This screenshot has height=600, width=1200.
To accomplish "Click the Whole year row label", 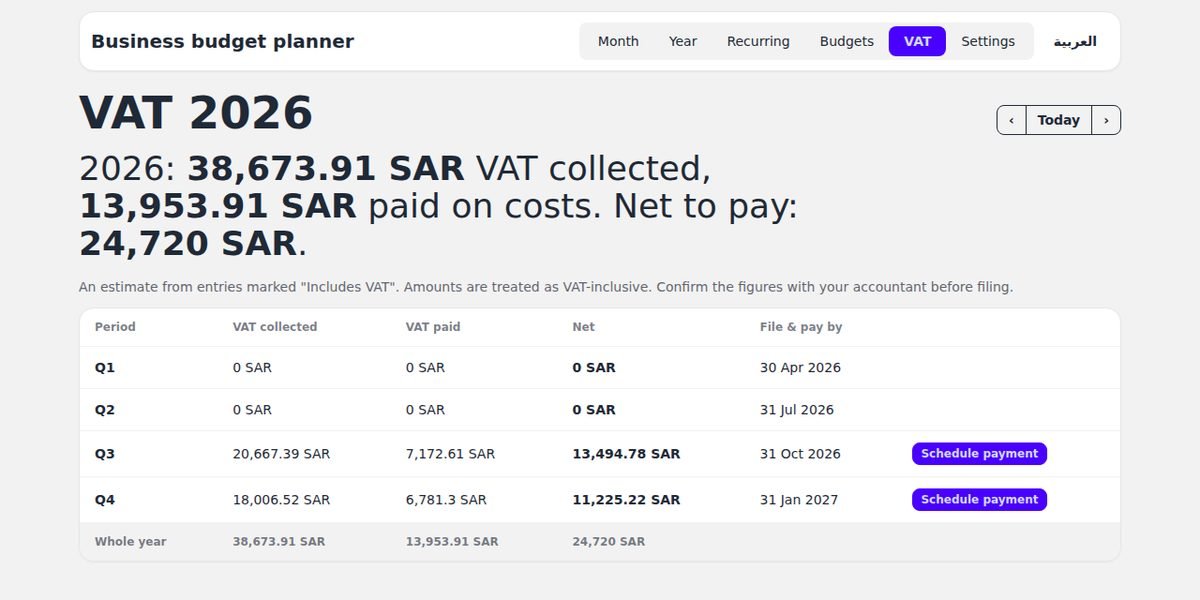I will pos(131,542).
